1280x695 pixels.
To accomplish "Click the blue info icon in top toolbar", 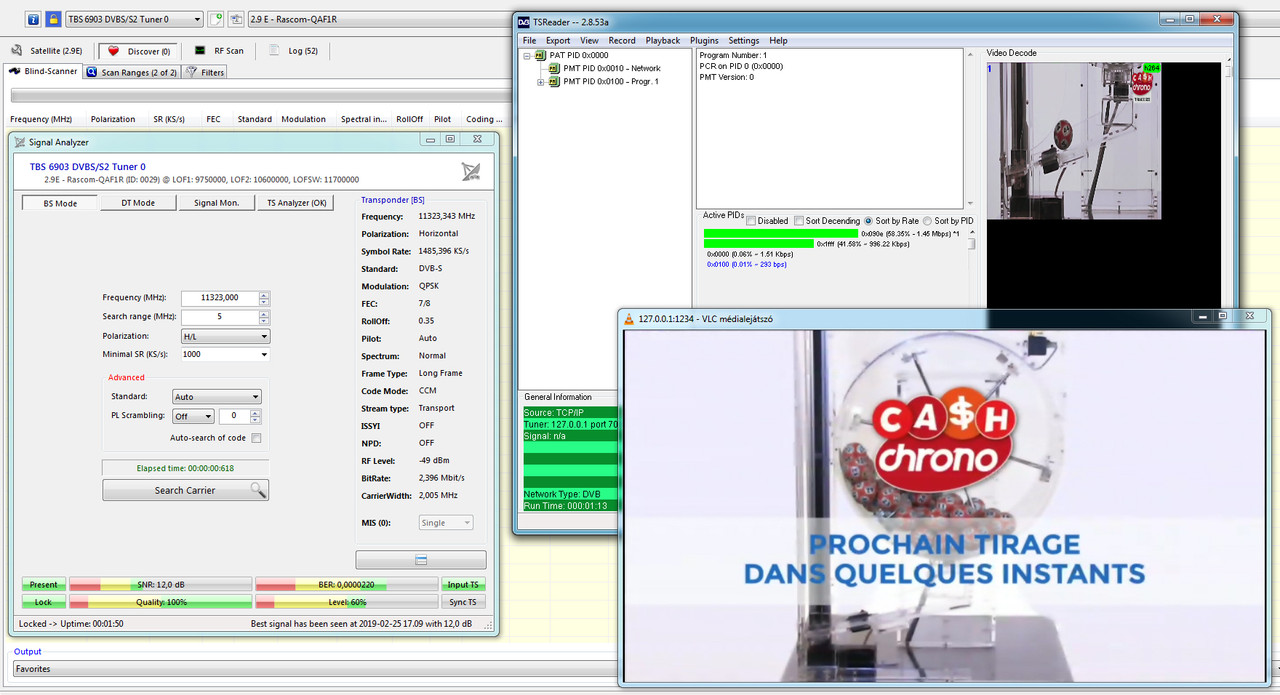I will (34, 19).
